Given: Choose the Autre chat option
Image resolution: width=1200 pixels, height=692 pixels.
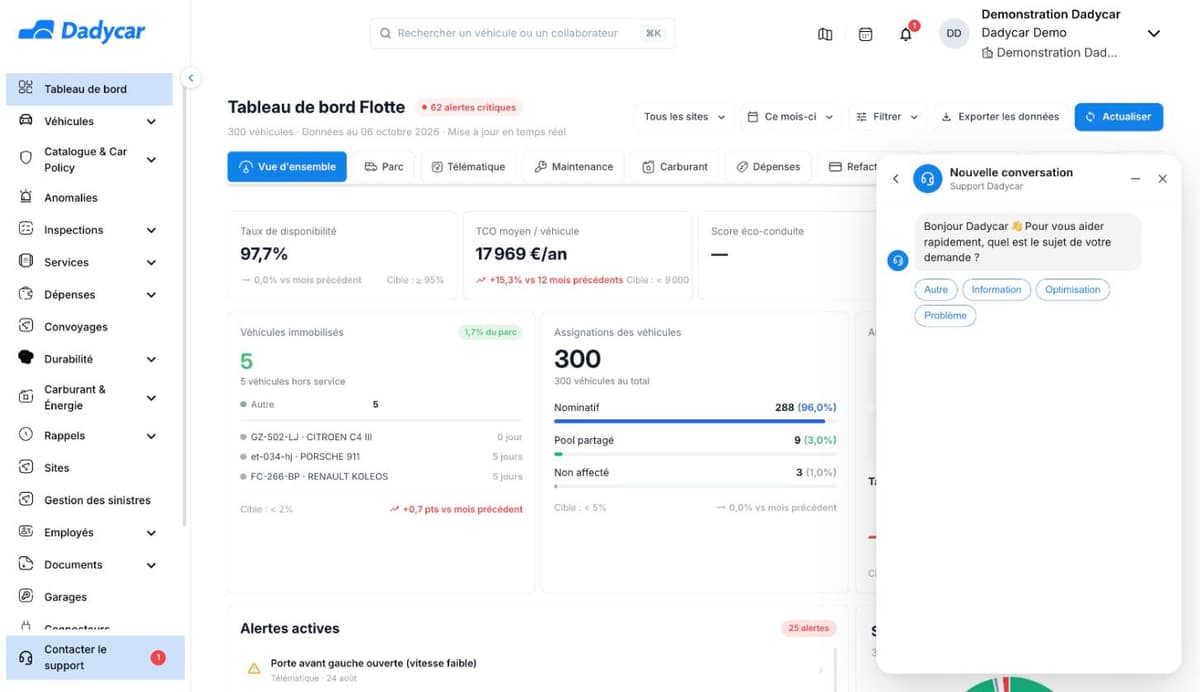Looking at the screenshot, I should (x=936, y=290).
